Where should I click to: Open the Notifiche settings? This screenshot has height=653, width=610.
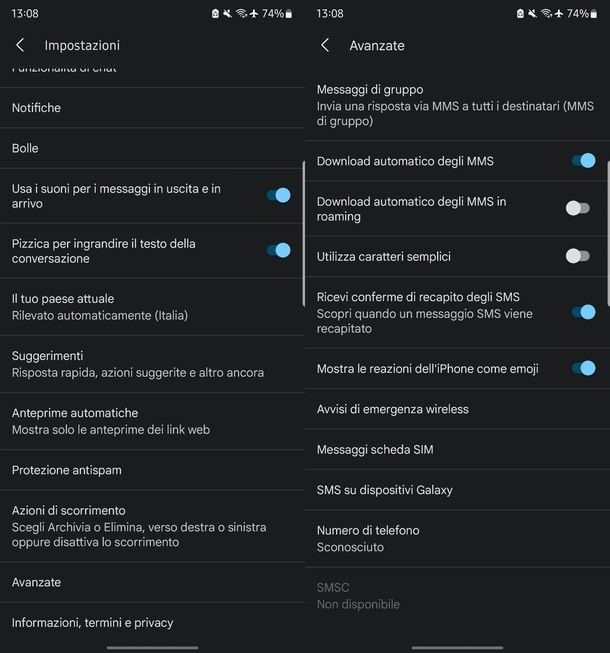tap(152, 108)
